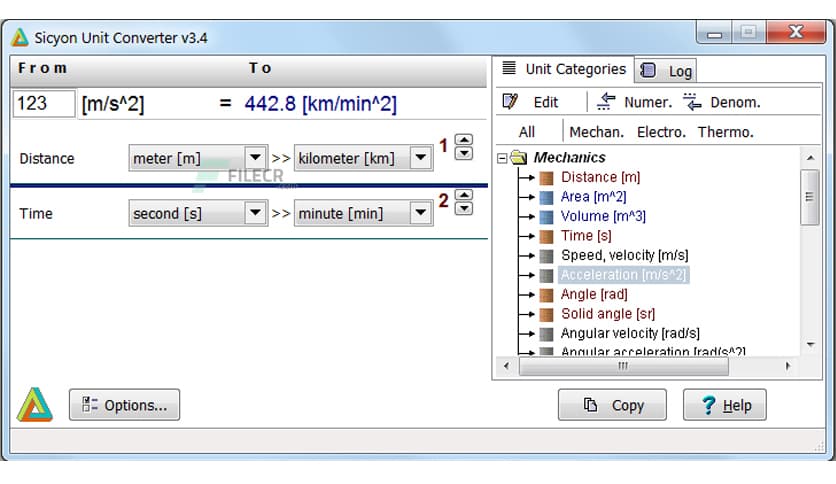Click the blue icon next to Area [m^2]
Viewport: 836px width, 484px height.
point(546,197)
